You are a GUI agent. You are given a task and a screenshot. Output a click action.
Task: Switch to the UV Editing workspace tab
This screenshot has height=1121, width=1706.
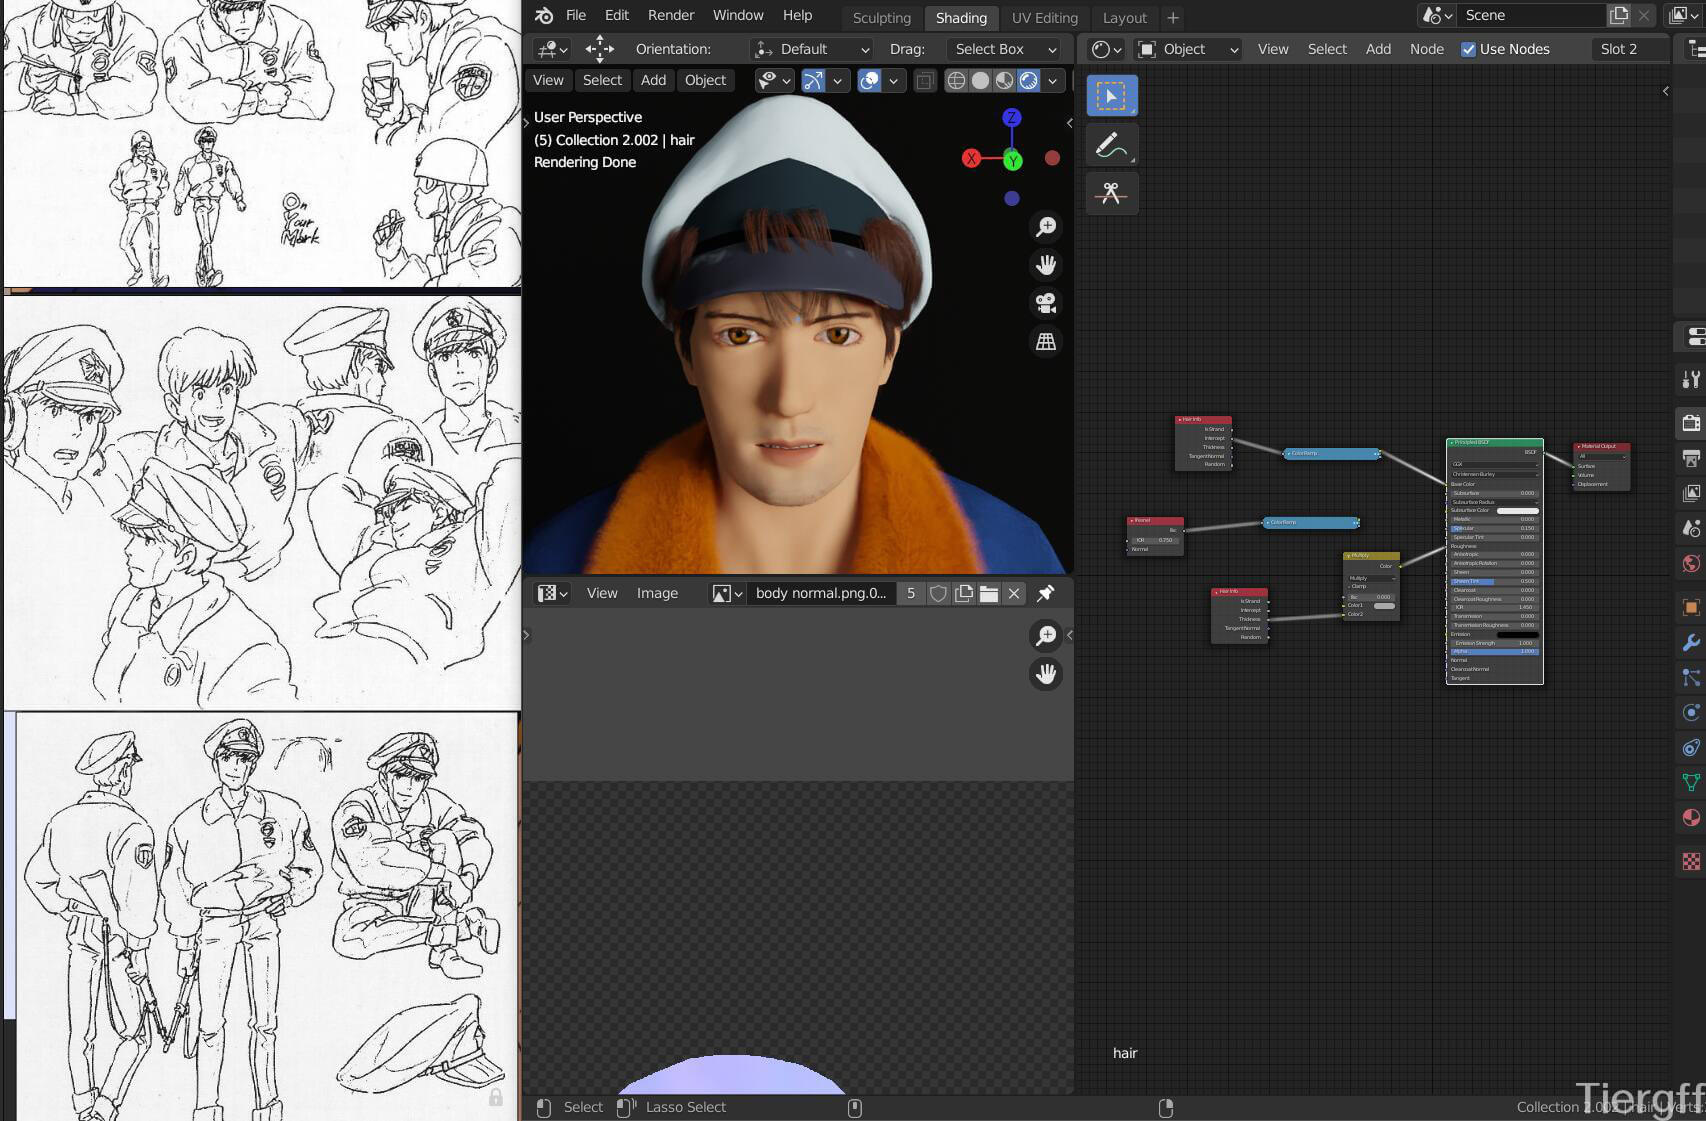[1044, 17]
